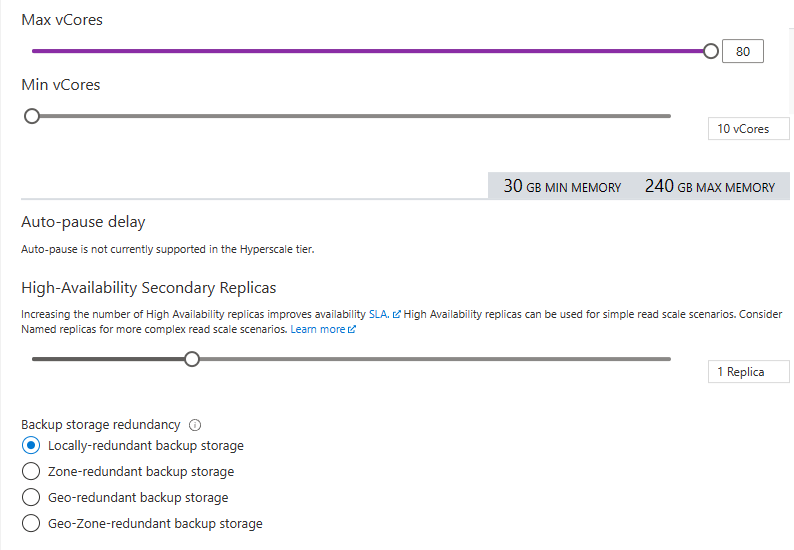This screenshot has width=794, height=550.
Task: Select Geo-redundant backup storage radio button
Action: point(31,498)
